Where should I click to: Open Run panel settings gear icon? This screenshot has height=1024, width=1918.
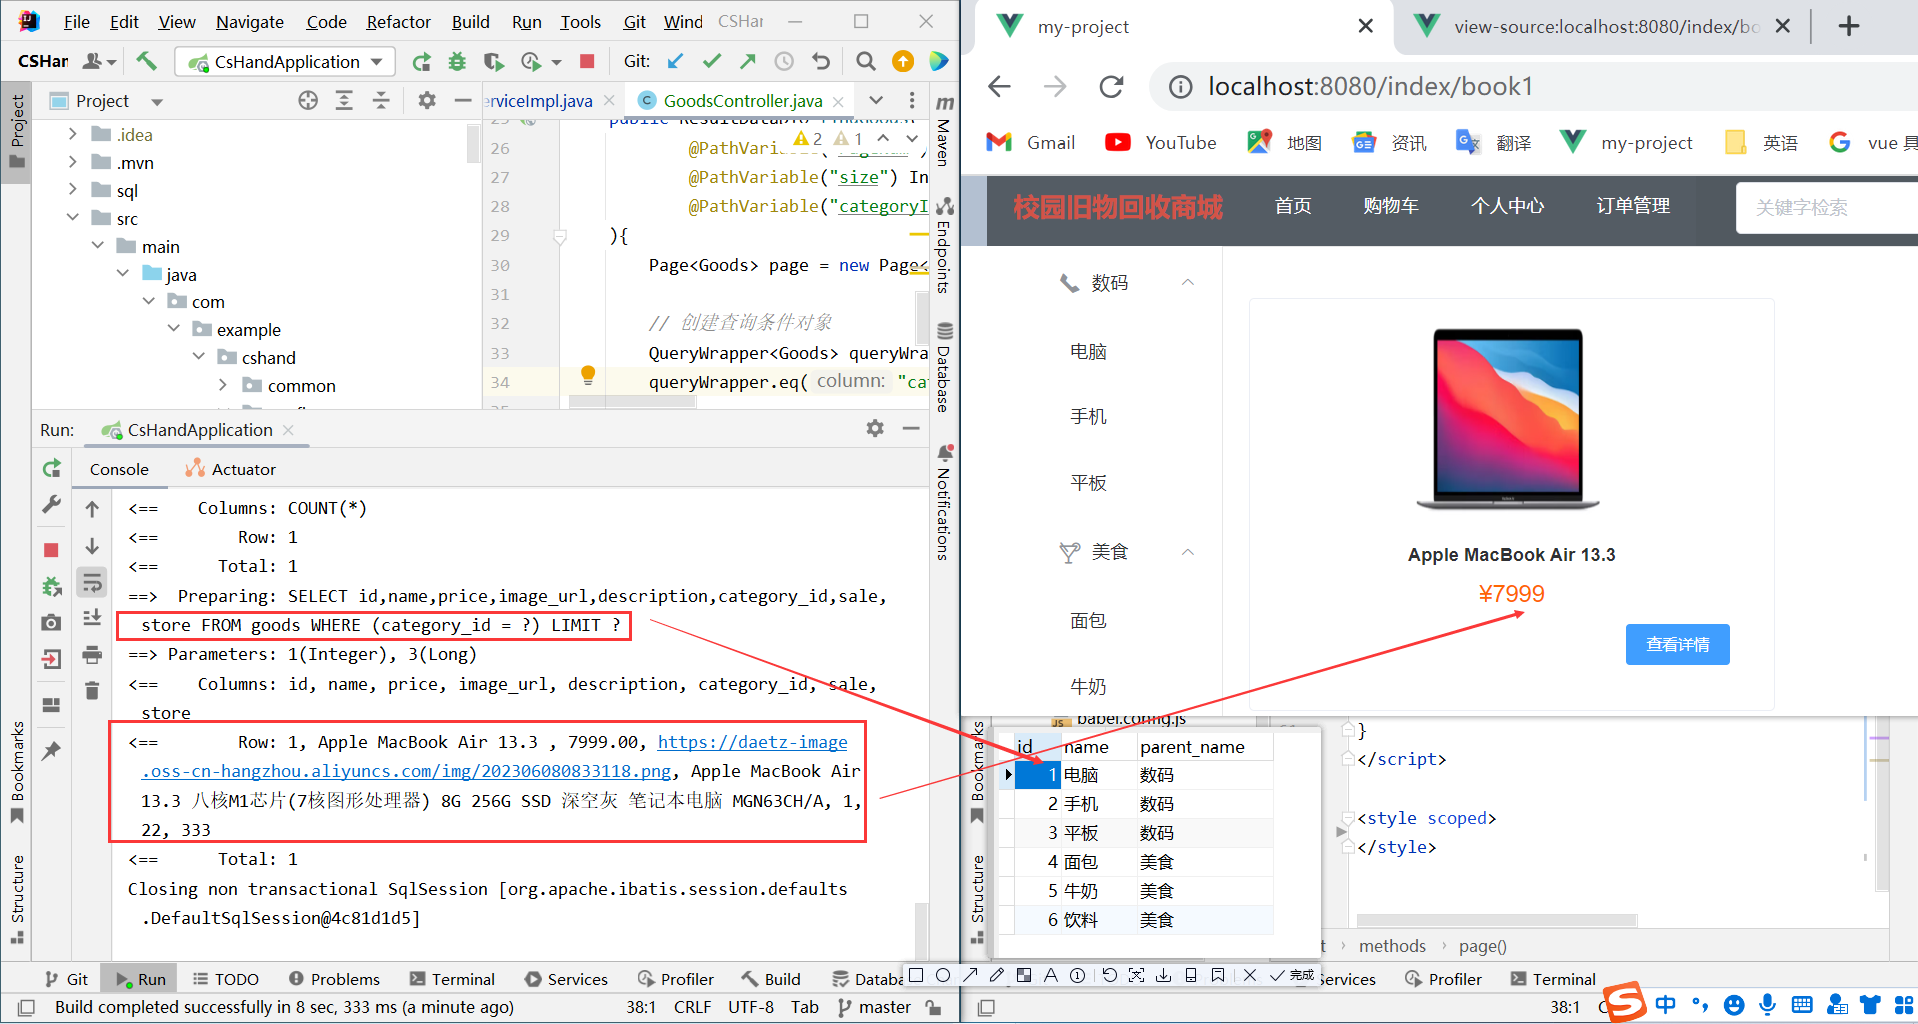pos(875,428)
